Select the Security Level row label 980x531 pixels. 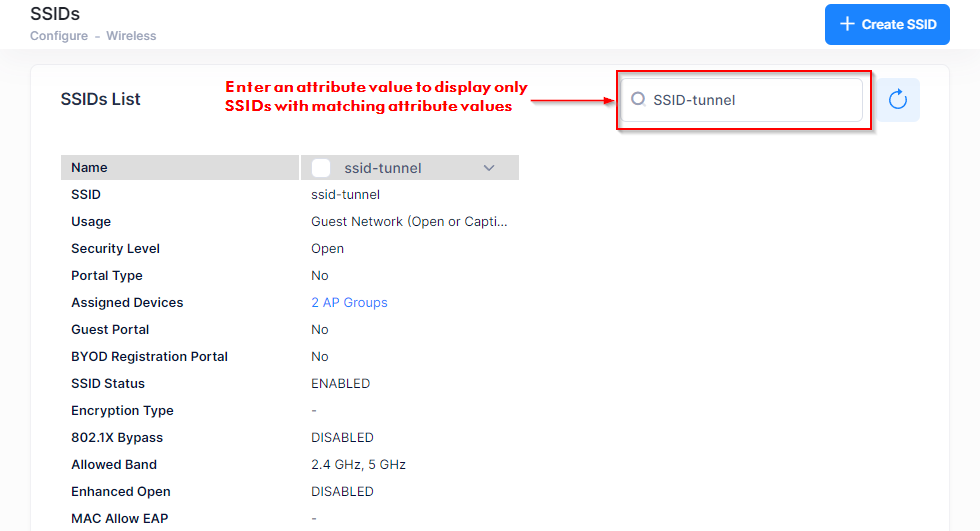tap(115, 248)
